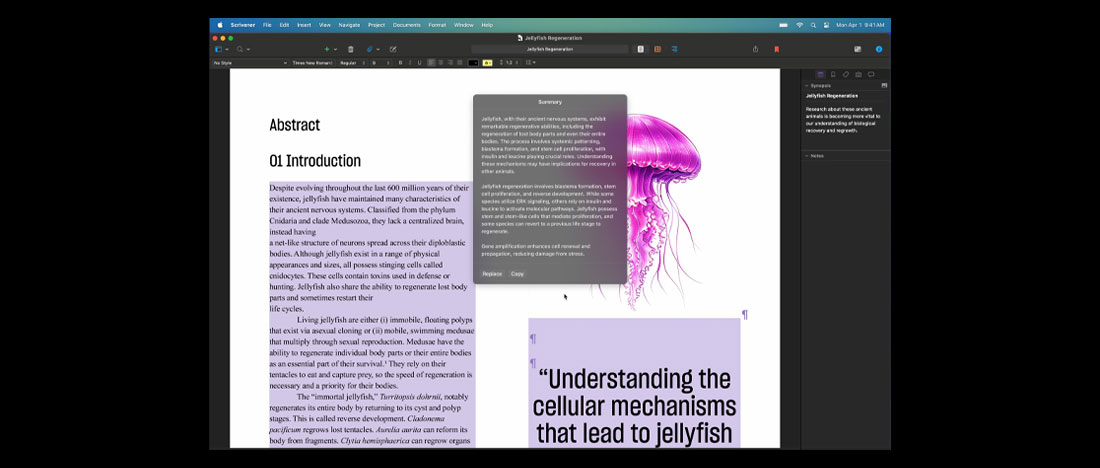Toggle bold formatting
Viewport: 1100px width, 468px height.
click(400, 63)
